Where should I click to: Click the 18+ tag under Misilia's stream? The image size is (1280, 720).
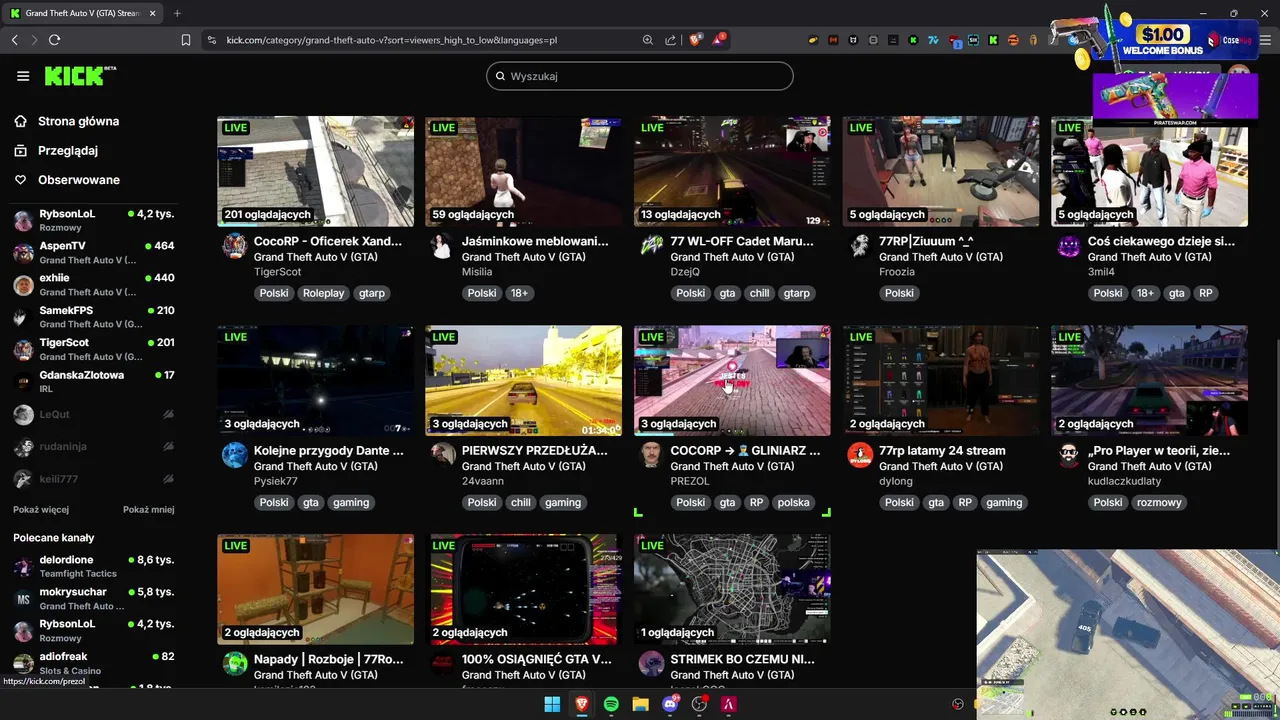click(x=519, y=293)
